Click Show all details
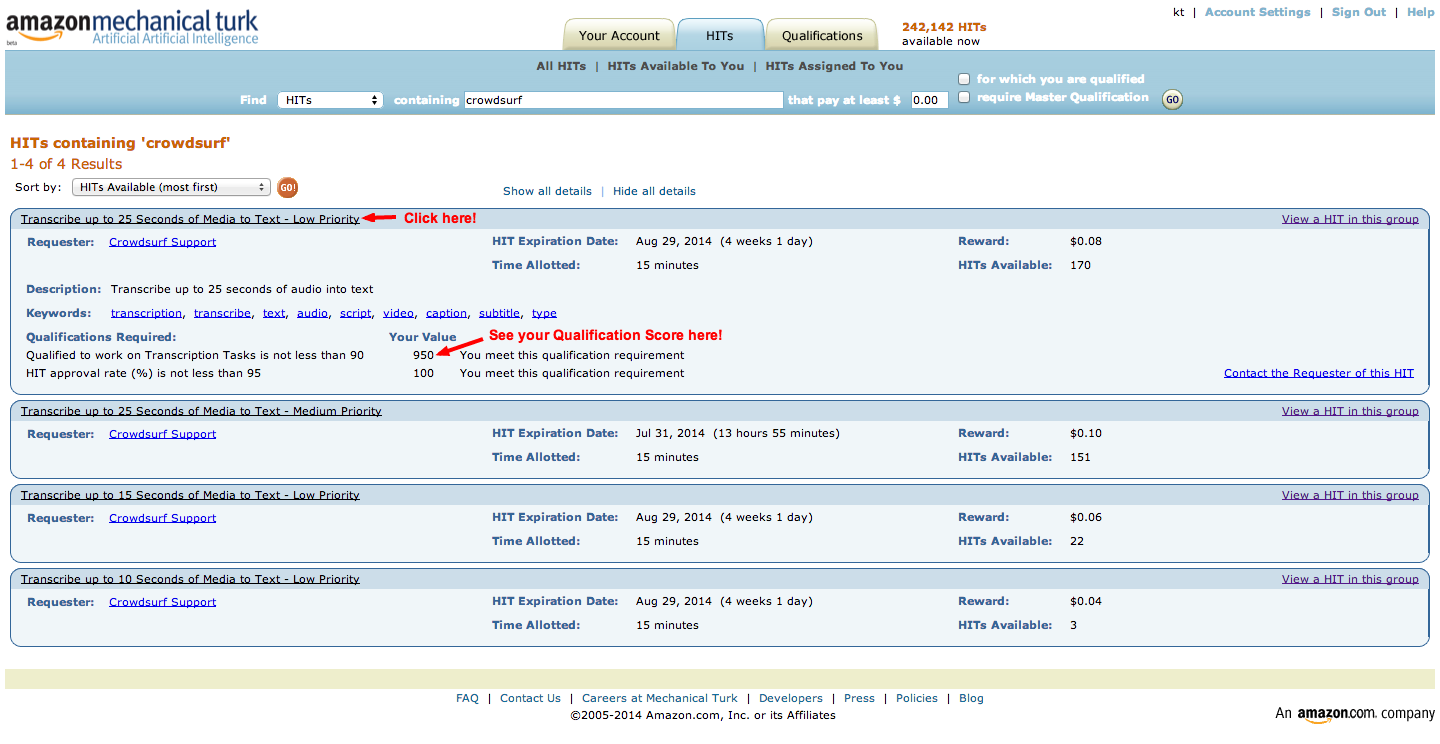This screenshot has width=1440, height=744. [547, 191]
